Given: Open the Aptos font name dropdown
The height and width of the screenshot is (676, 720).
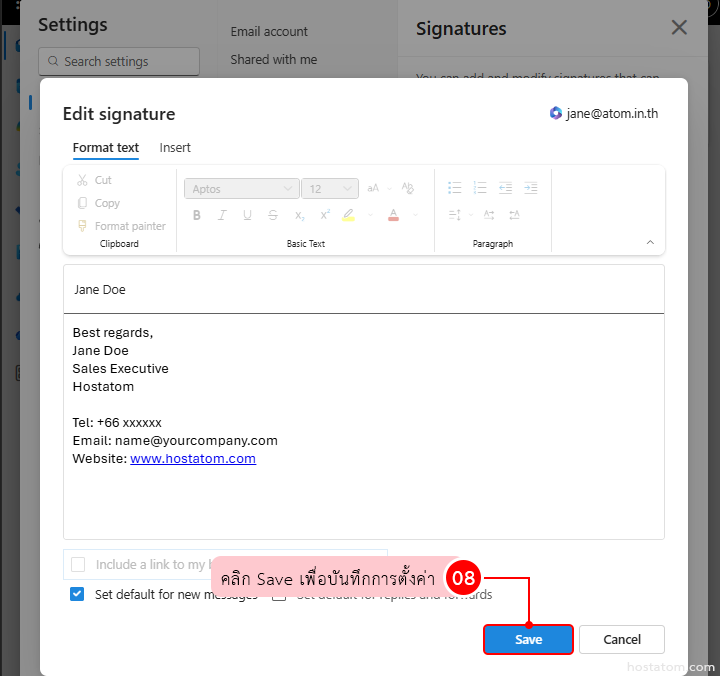Looking at the screenshot, I should tap(241, 189).
